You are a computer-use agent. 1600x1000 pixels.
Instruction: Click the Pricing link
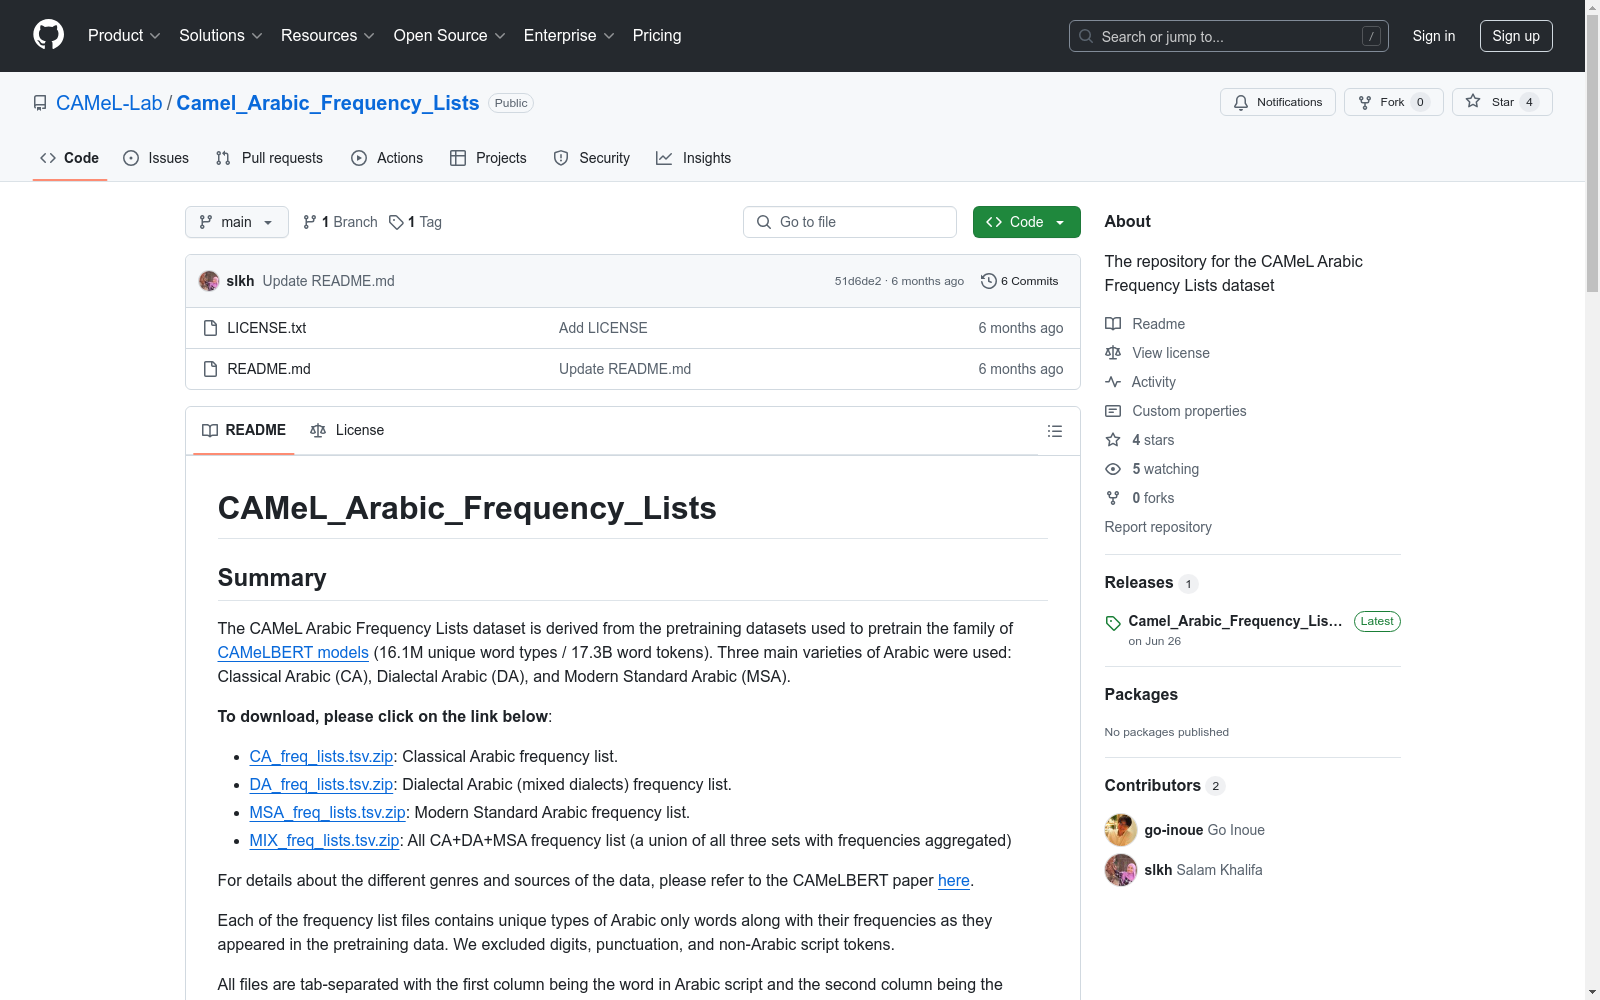(657, 35)
